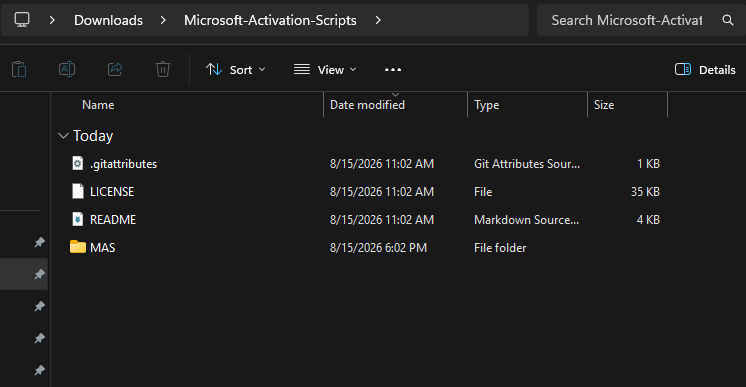The width and height of the screenshot is (746, 387).
Task: Open the See more ellipsis menu
Action: [x=393, y=69]
